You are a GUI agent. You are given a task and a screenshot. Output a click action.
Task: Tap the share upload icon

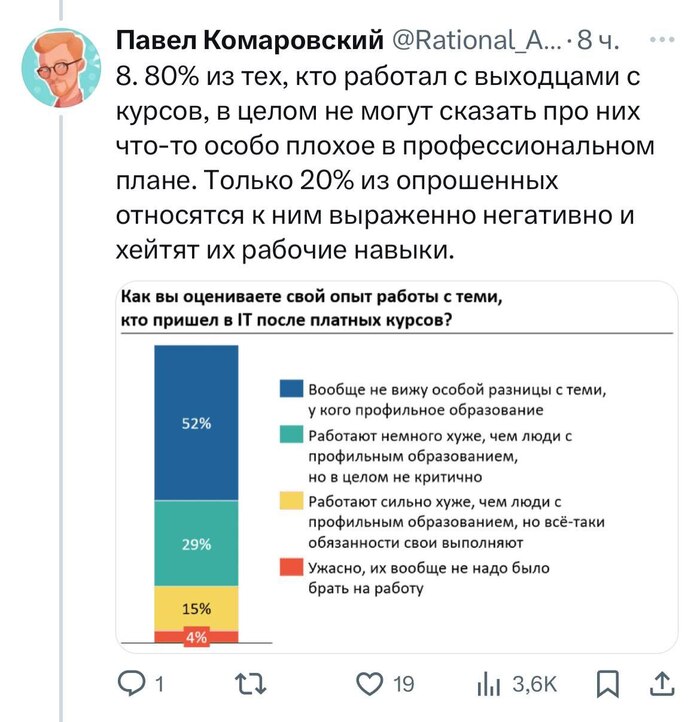(x=661, y=682)
